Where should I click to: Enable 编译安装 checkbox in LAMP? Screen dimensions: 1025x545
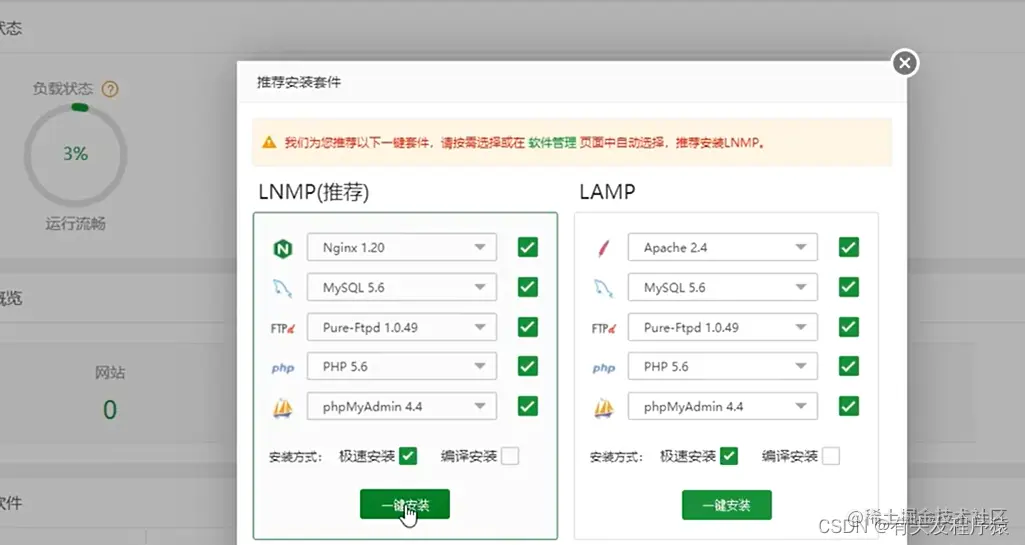tap(831, 455)
